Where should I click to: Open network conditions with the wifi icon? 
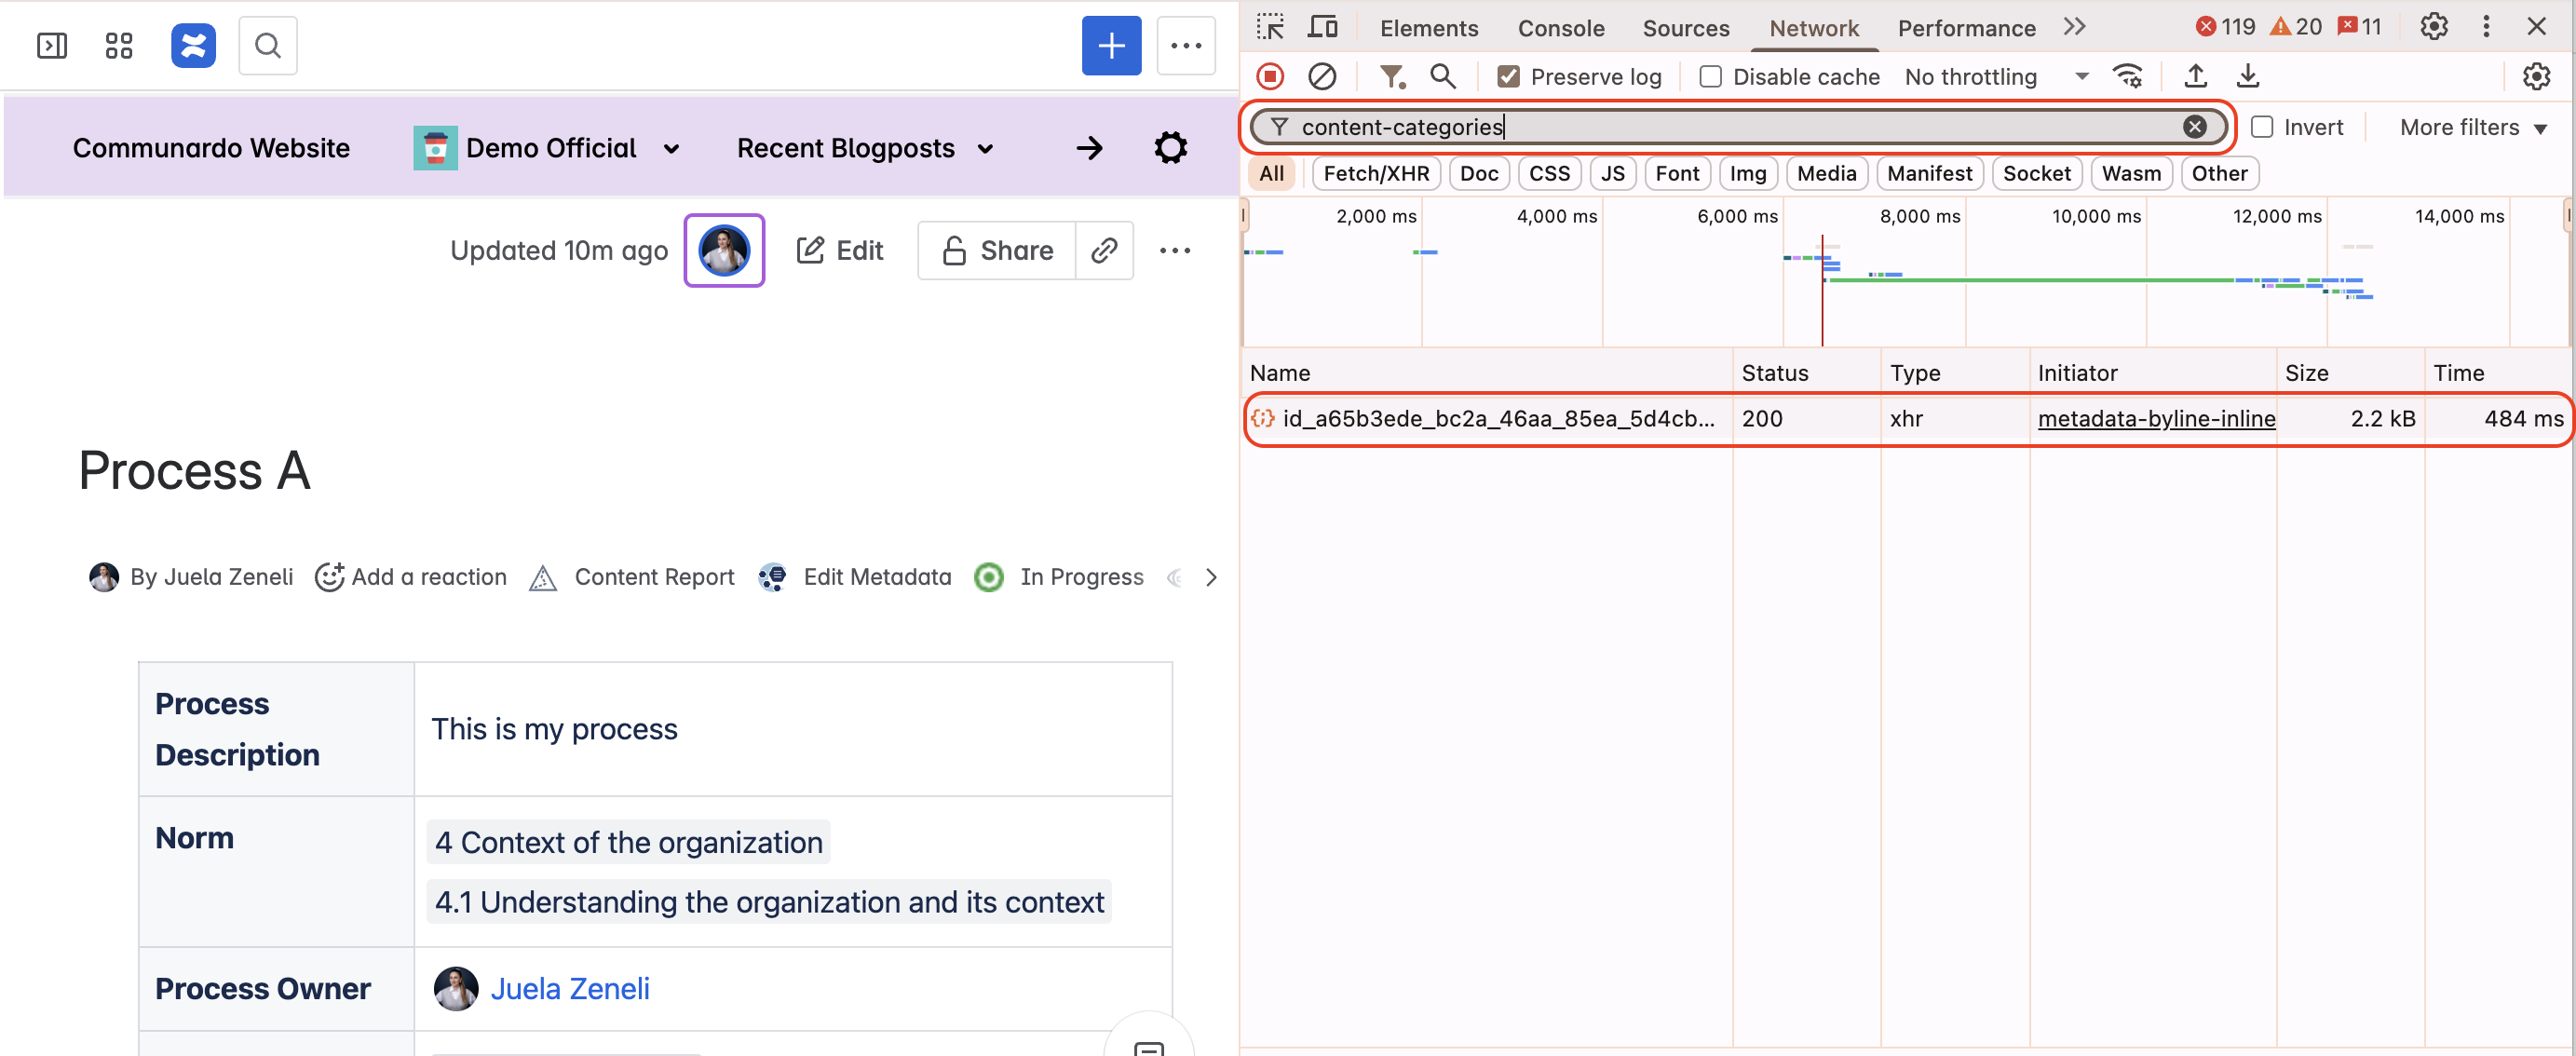(x=2126, y=76)
